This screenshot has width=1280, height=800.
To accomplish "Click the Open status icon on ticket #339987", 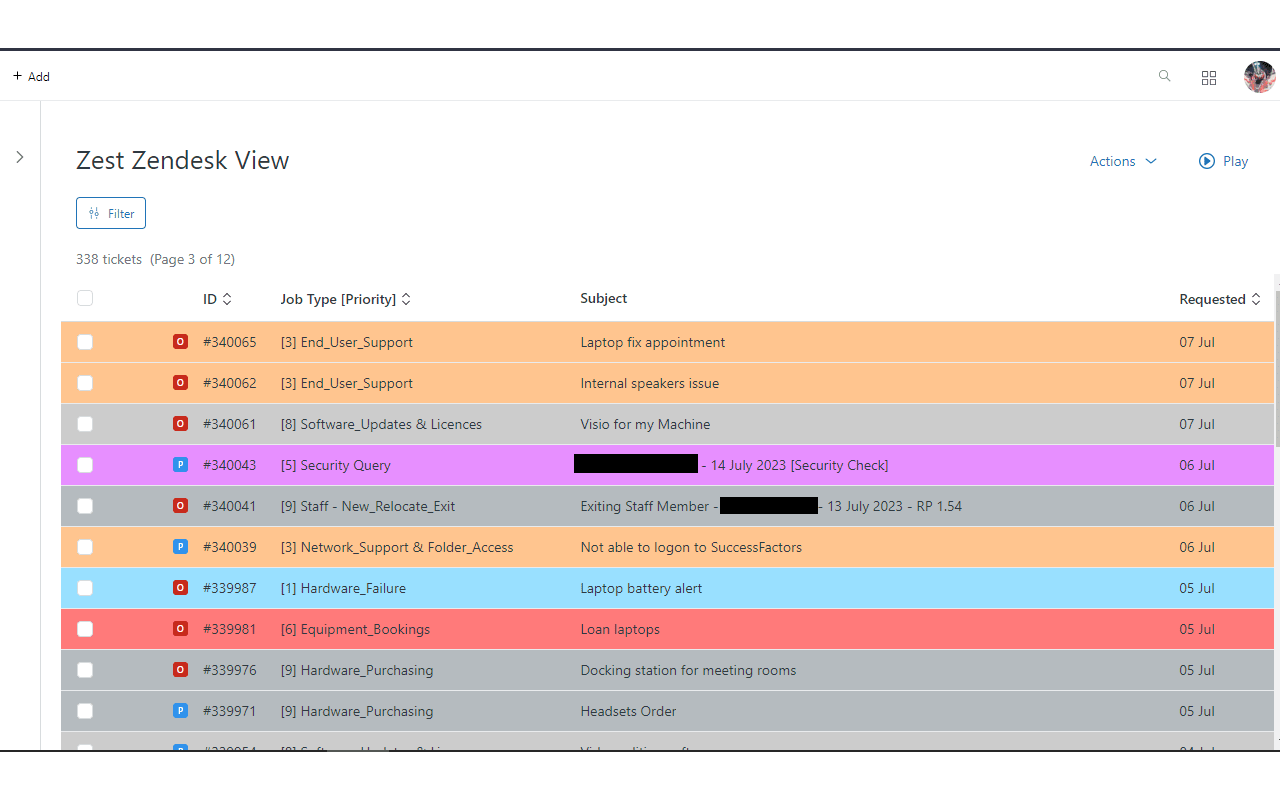I will [180, 588].
